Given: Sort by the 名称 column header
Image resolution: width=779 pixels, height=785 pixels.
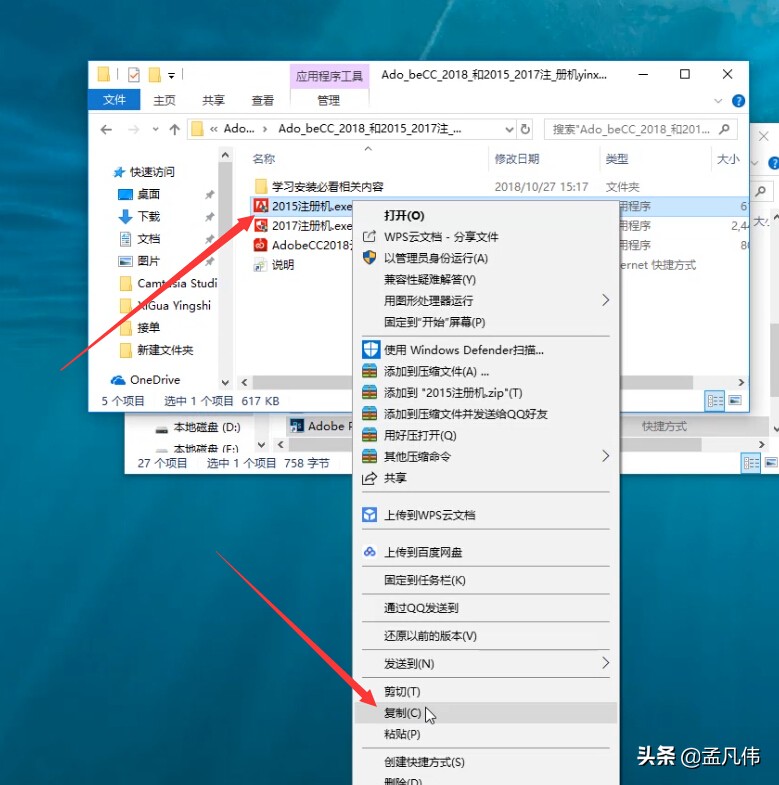Looking at the screenshot, I should (264, 159).
